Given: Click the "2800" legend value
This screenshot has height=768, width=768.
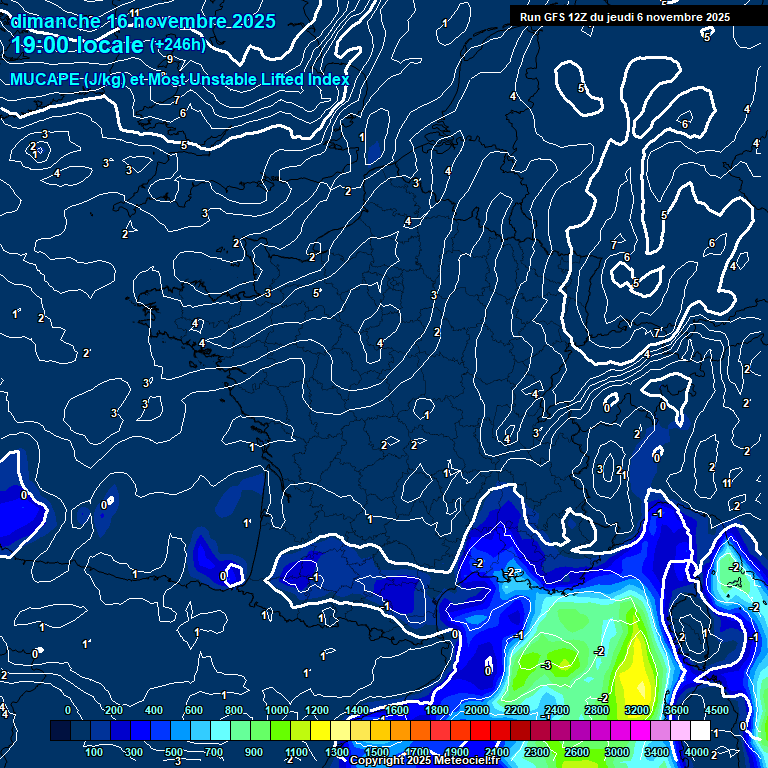Looking at the screenshot, I should [597, 710].
